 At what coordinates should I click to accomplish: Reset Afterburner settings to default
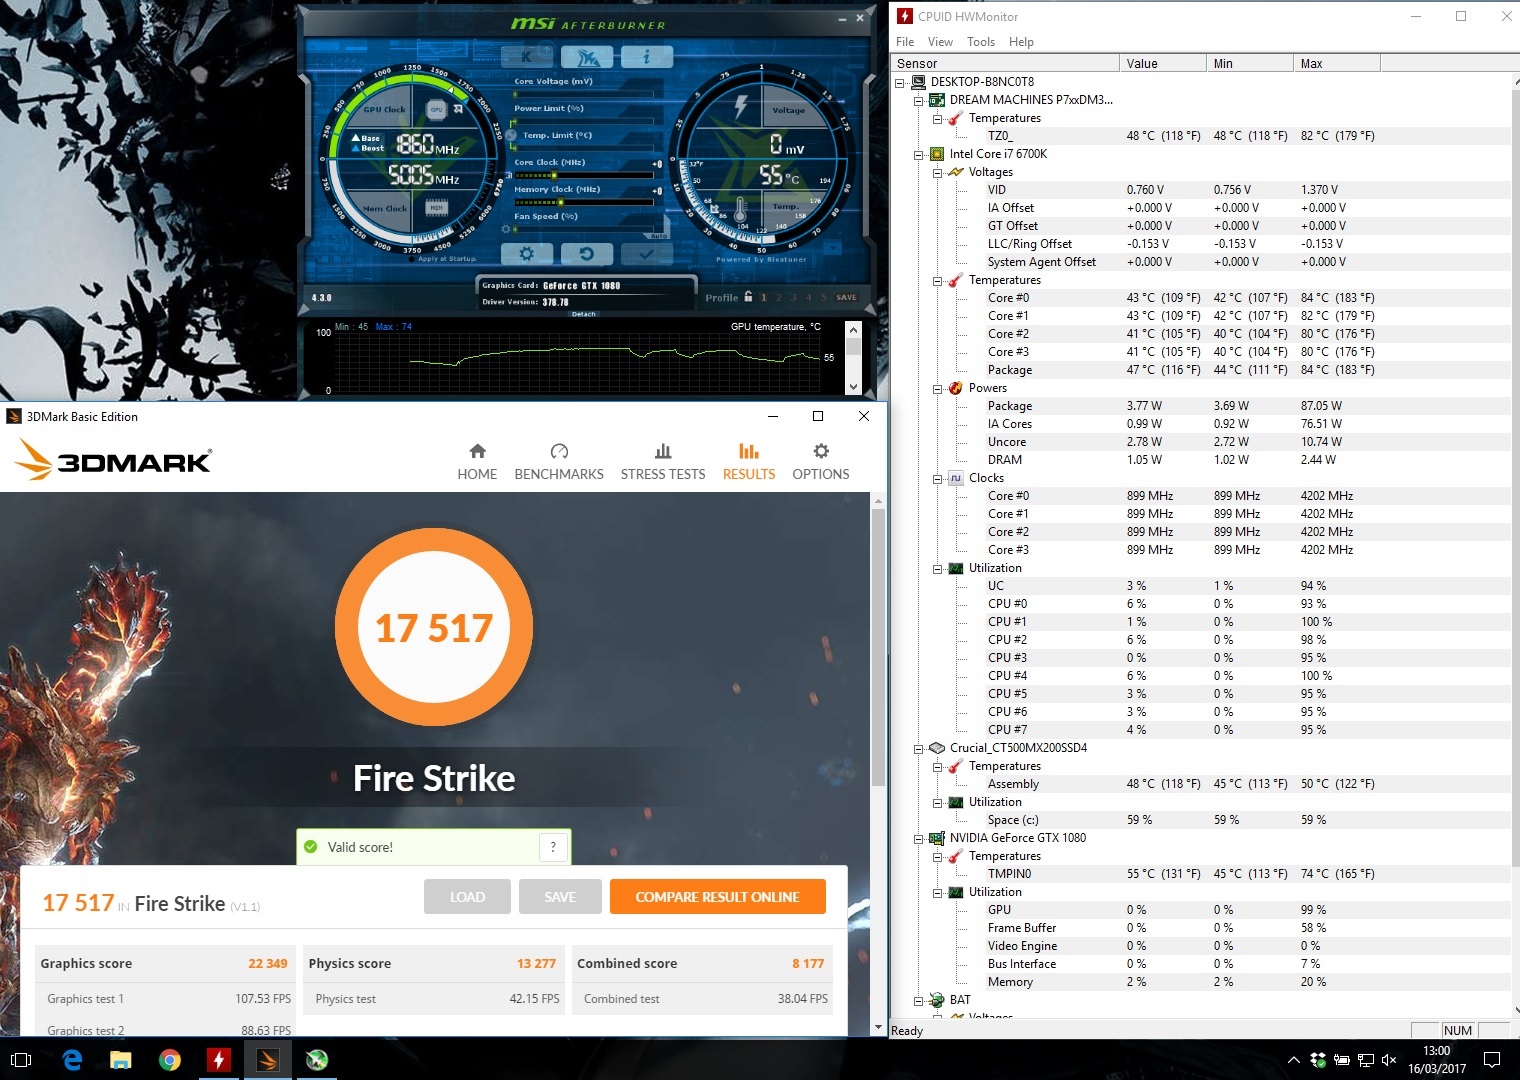point(587,253)
